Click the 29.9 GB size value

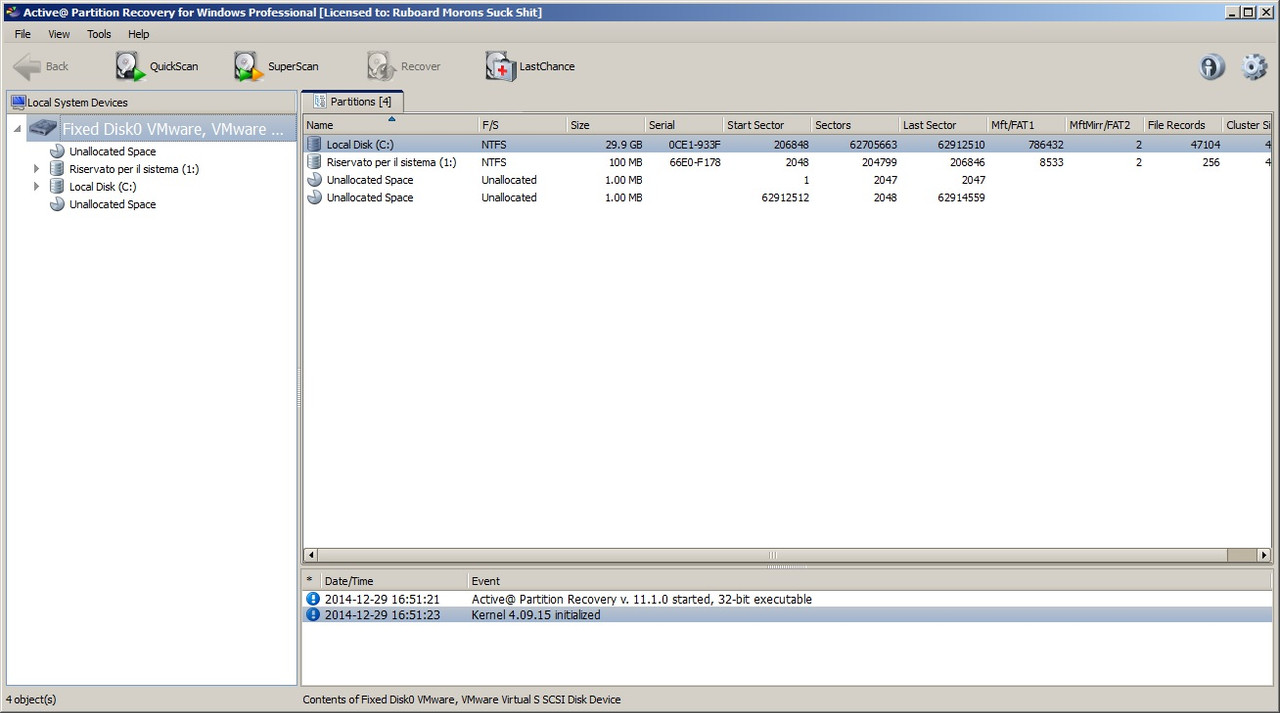point(623,145)
